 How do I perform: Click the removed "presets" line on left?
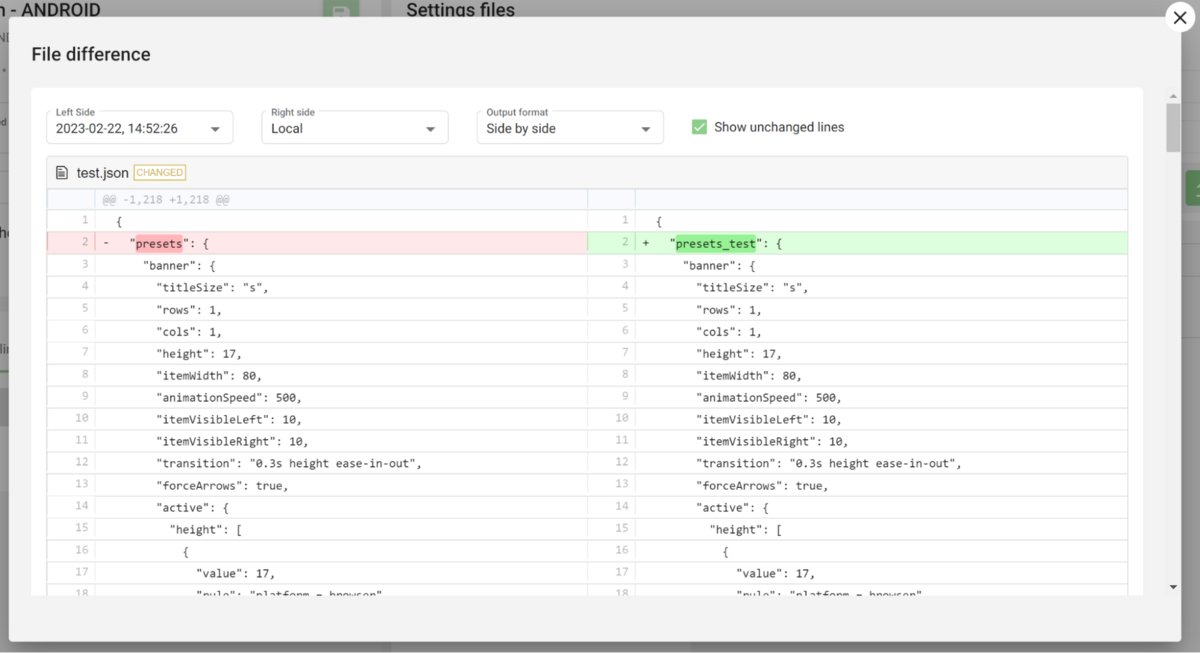click(317, 243)
